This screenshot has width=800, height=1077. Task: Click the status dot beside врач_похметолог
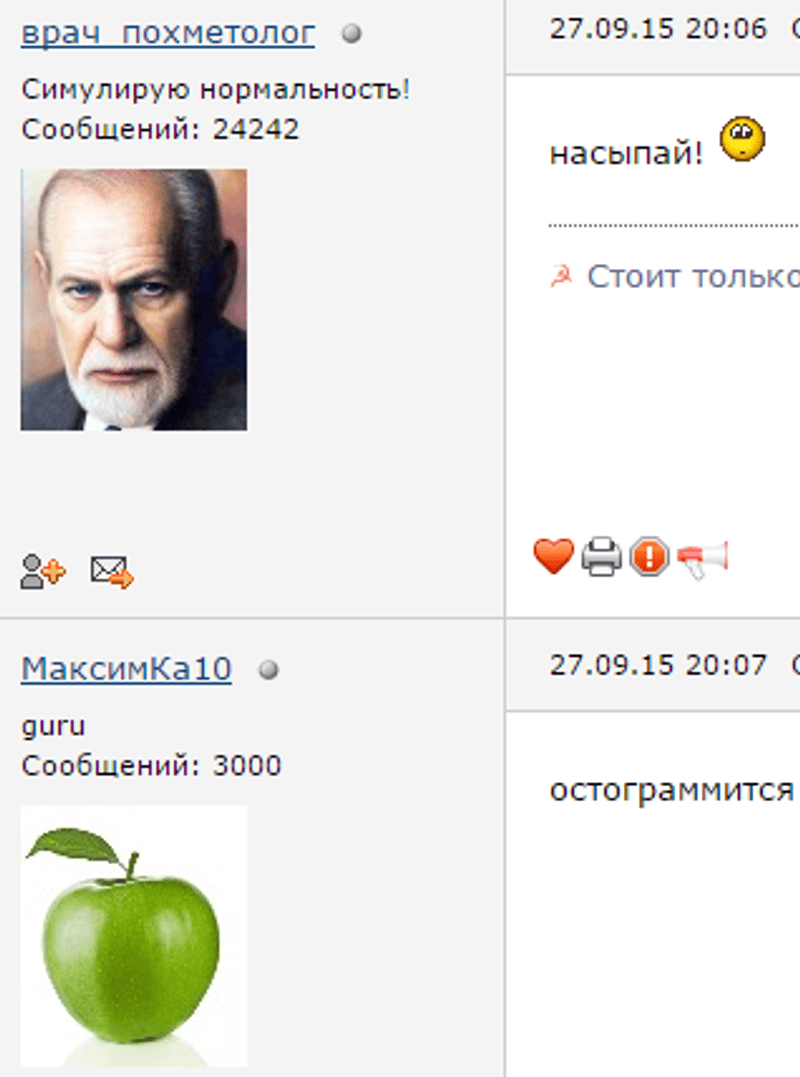(x=352, y=34)
